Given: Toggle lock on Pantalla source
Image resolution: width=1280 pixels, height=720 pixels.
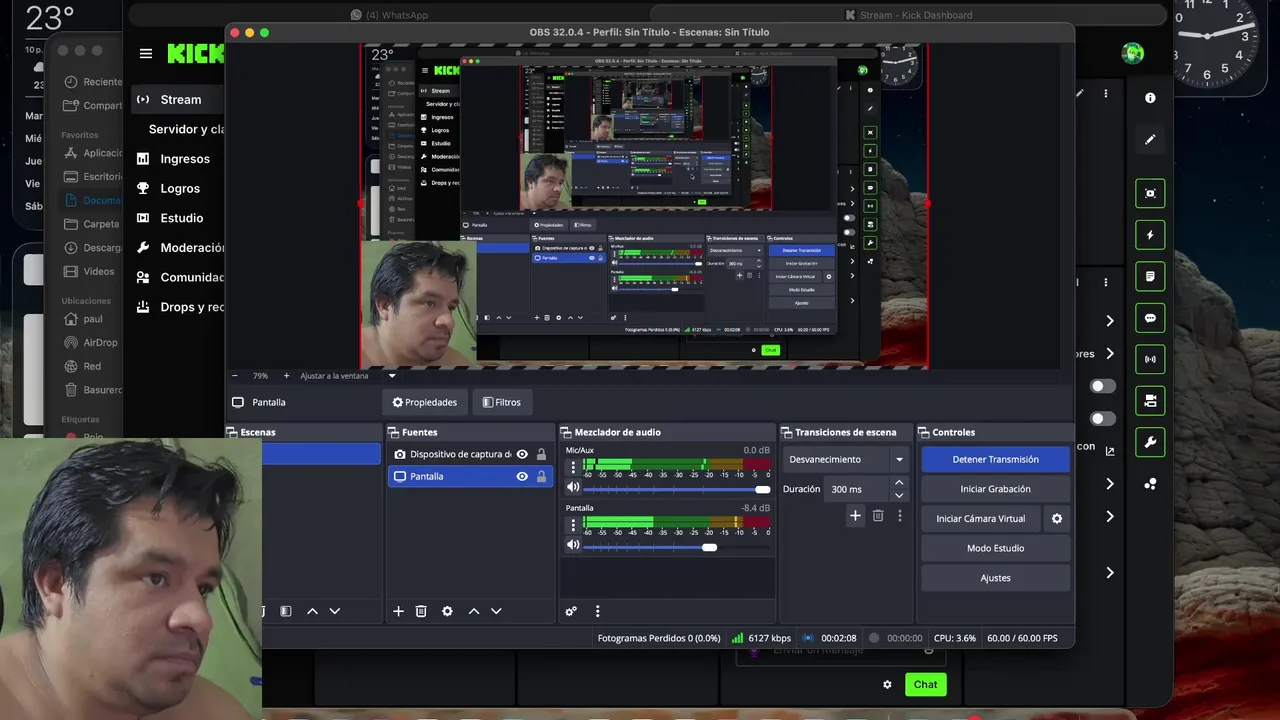Looking at the screenshot, I should [541, 477].
